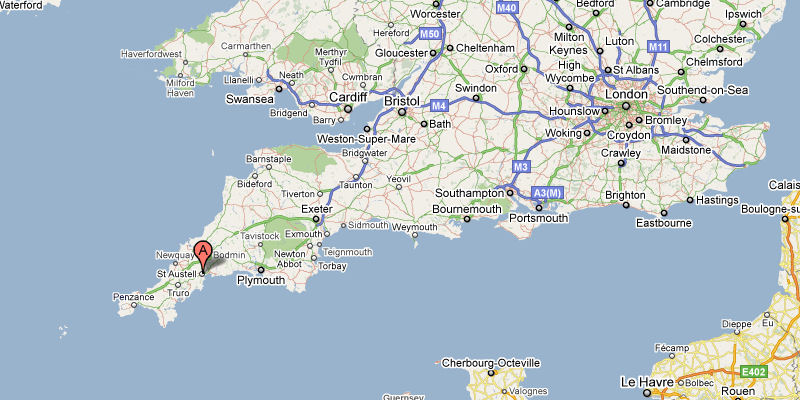Select the Swansea city label

pos(250,99)
